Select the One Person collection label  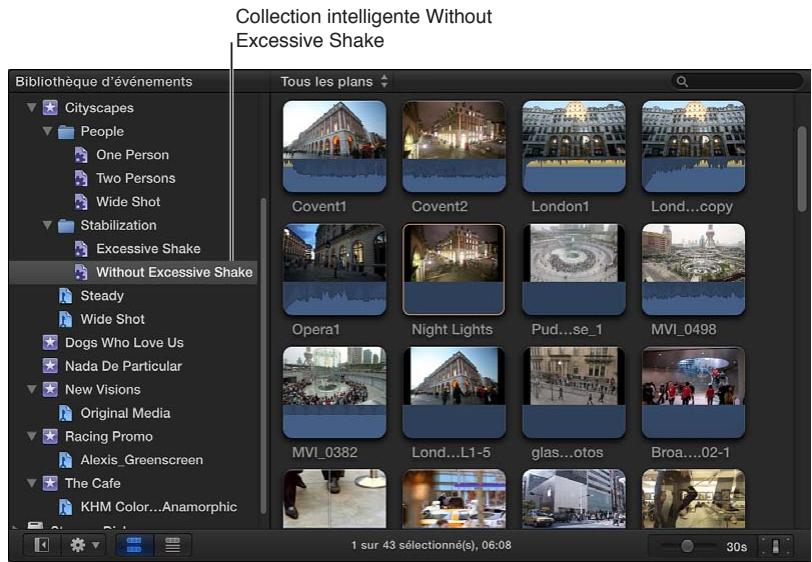pyautogui.click(x=133, y=155)
